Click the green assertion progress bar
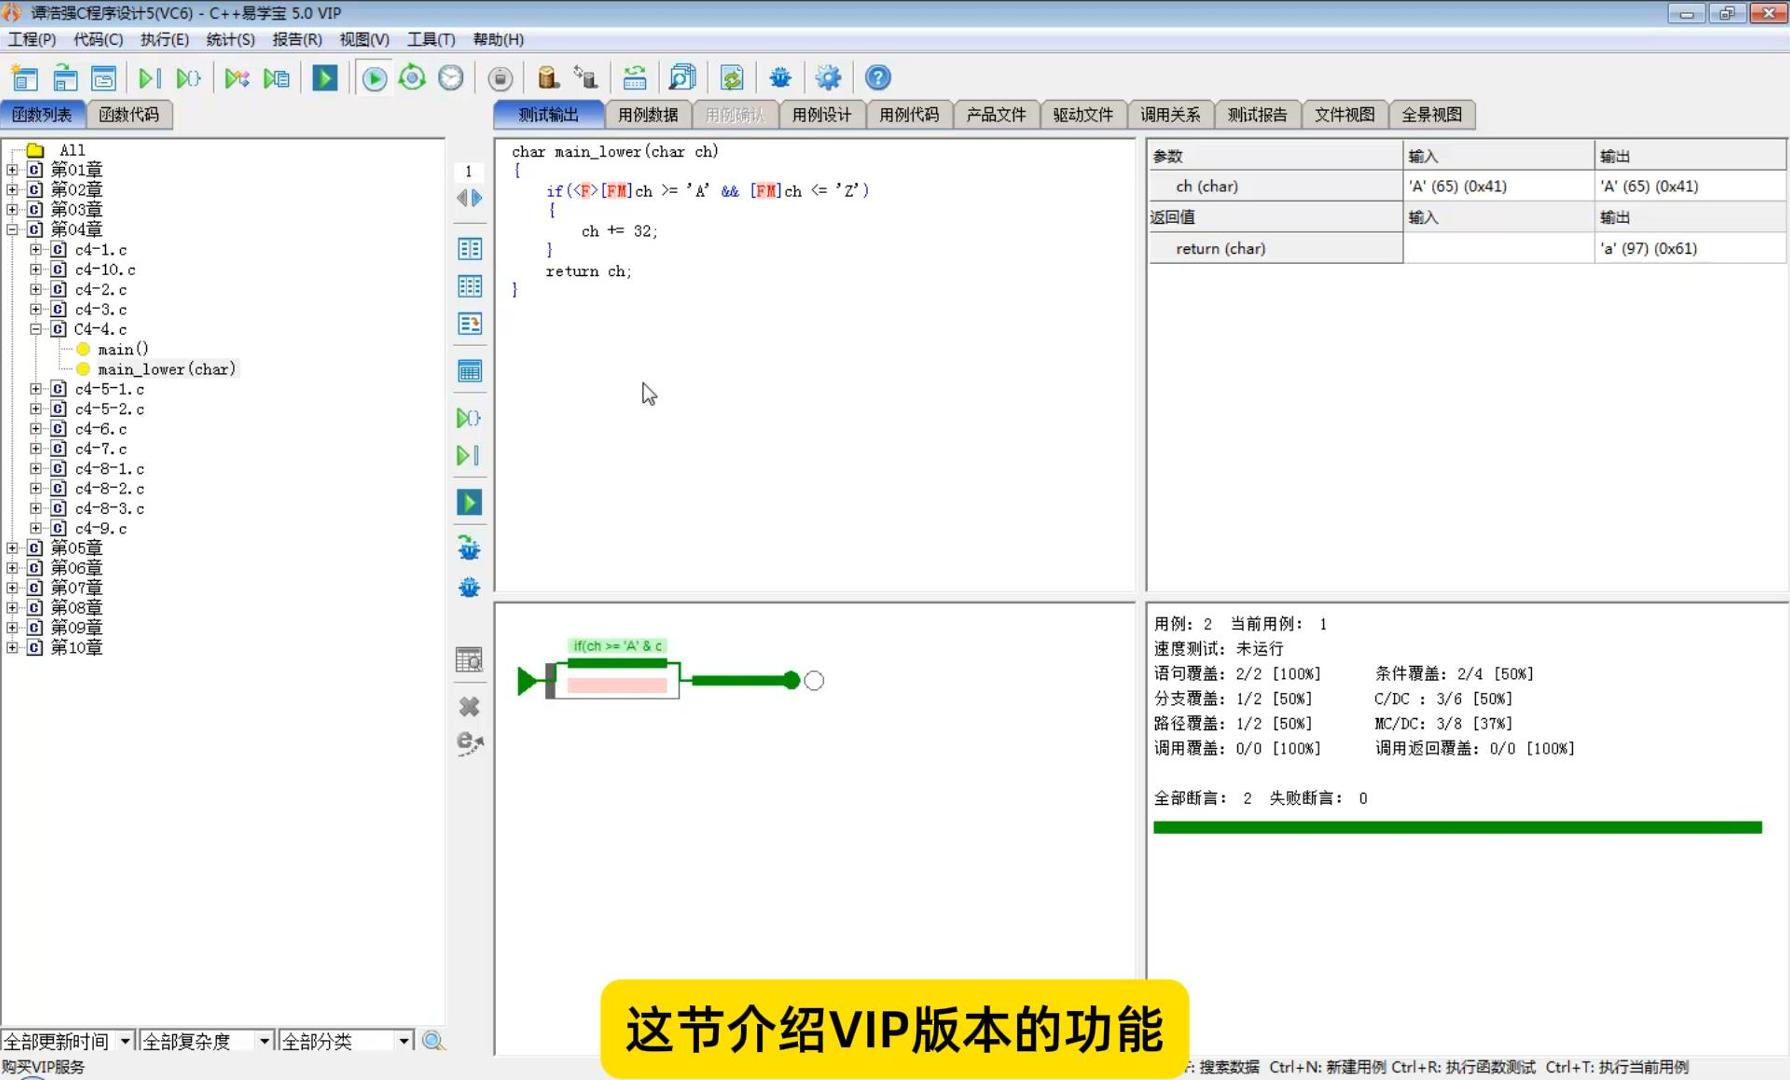Image resolution: width=1790 pixels, height=1080 pixels. 1456,827
